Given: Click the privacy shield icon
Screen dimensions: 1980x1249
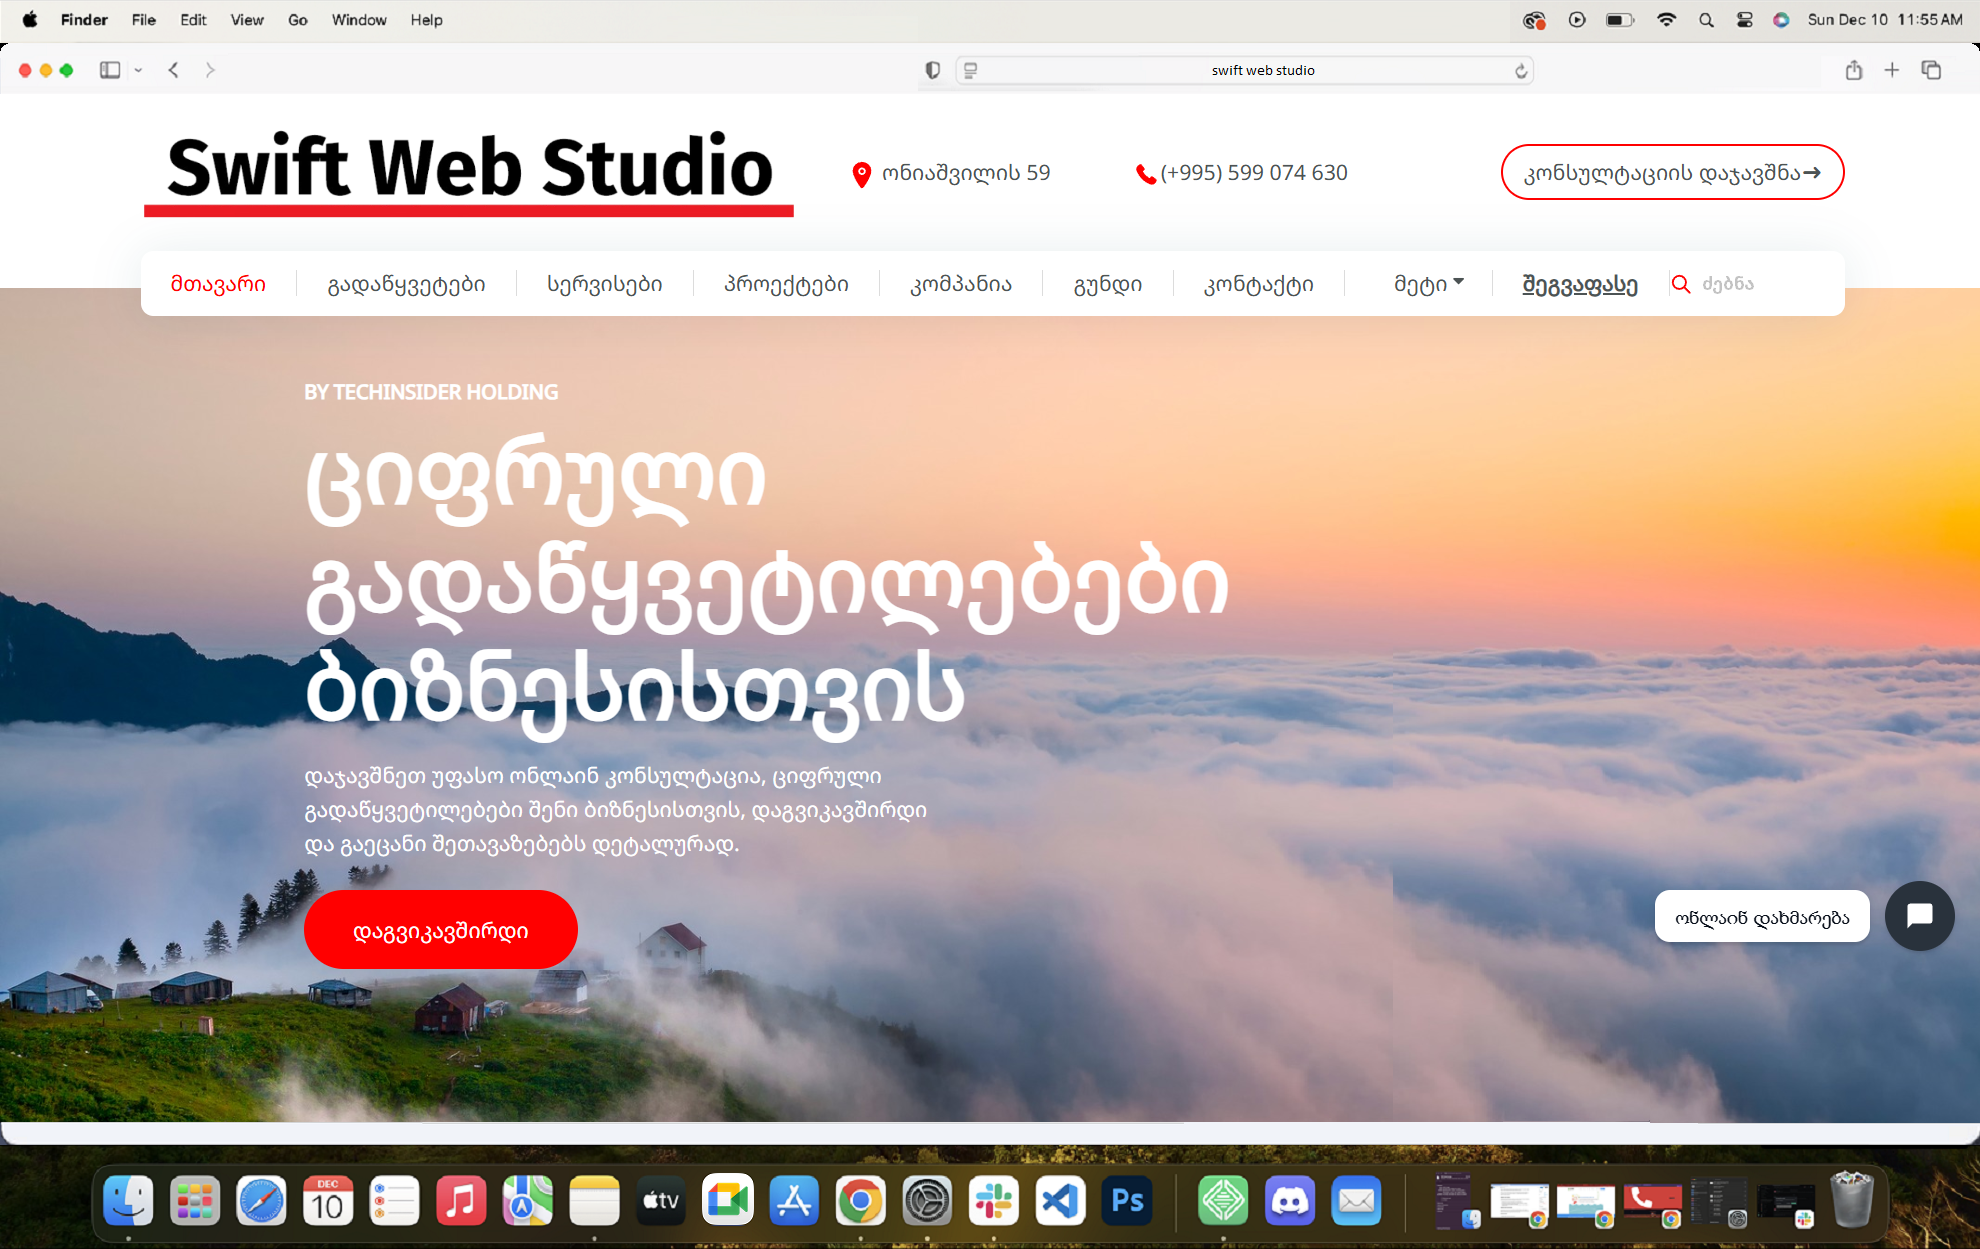Looking at the screenshot, I should (x=932, y=70).
